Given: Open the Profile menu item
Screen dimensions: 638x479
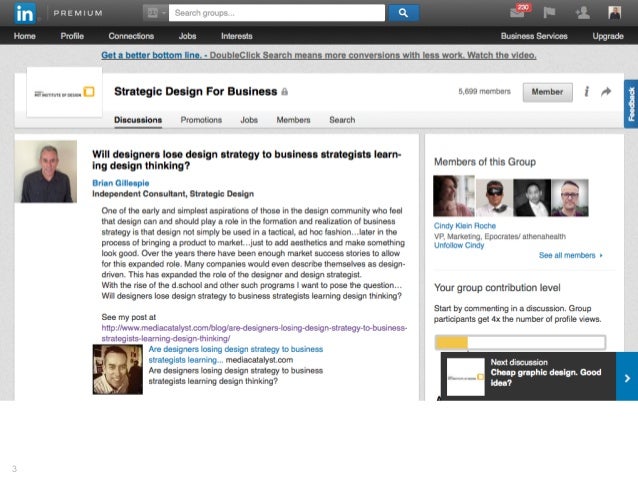Looking at the screenshot, I should click(x=72, y=36).
